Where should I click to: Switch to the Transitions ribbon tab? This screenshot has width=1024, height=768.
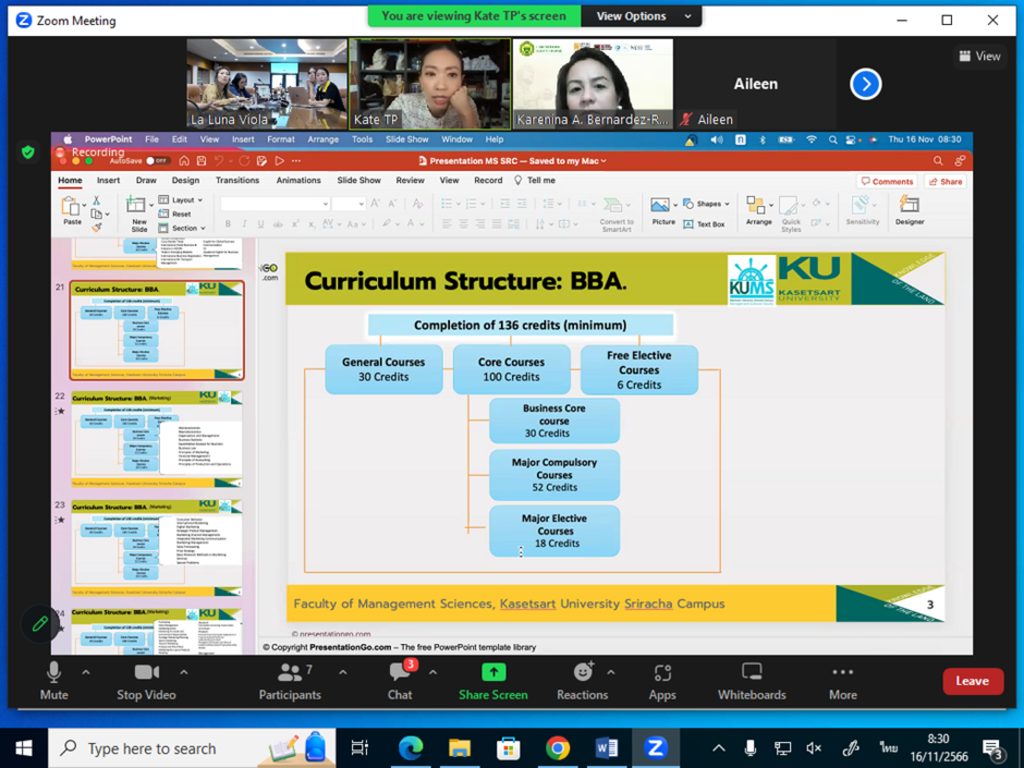tap(237, 180)
